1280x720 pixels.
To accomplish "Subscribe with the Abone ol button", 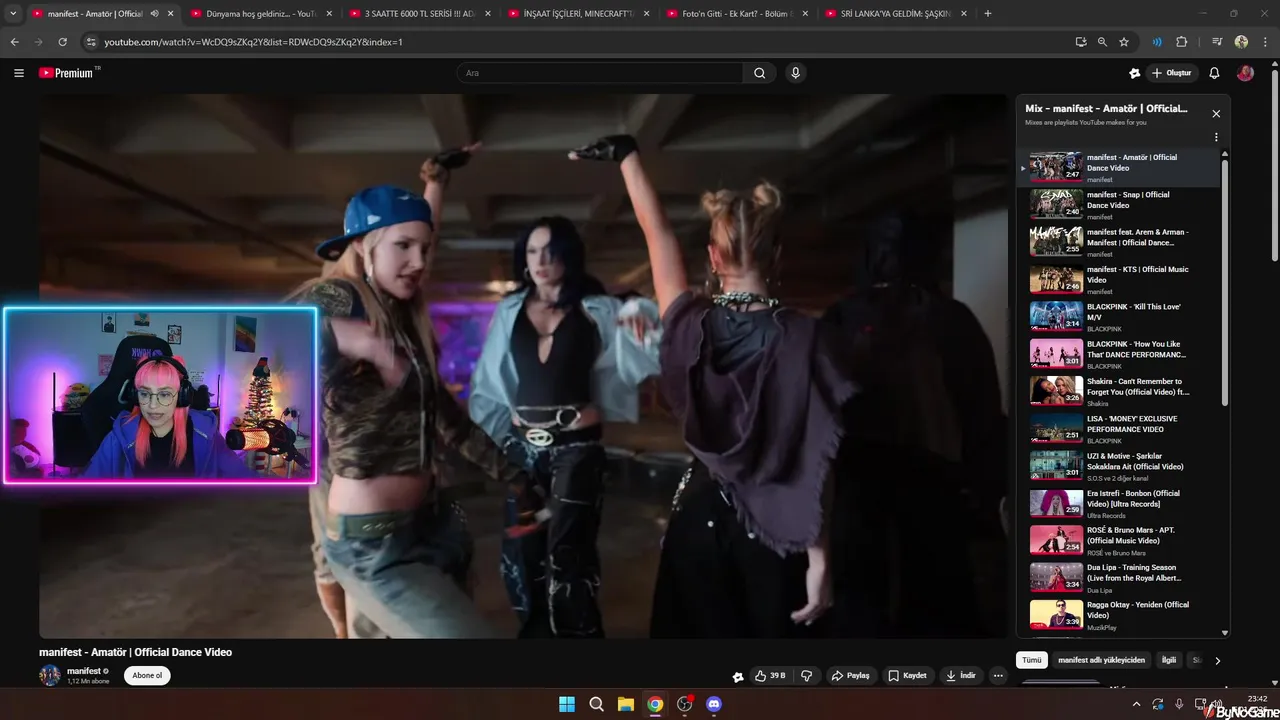I will (x=147, y=676).
